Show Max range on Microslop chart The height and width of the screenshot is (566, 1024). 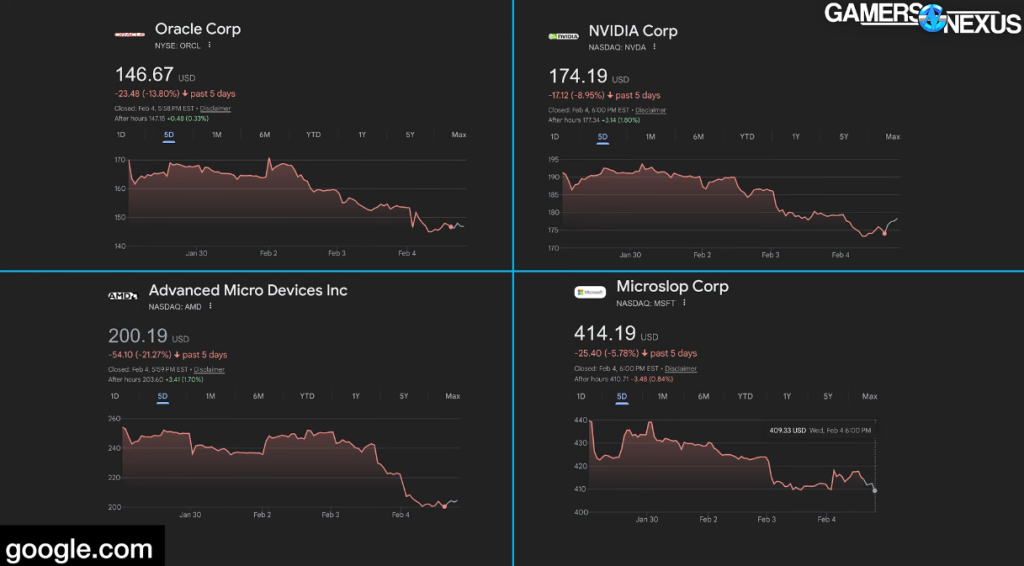tap(869, 396)
